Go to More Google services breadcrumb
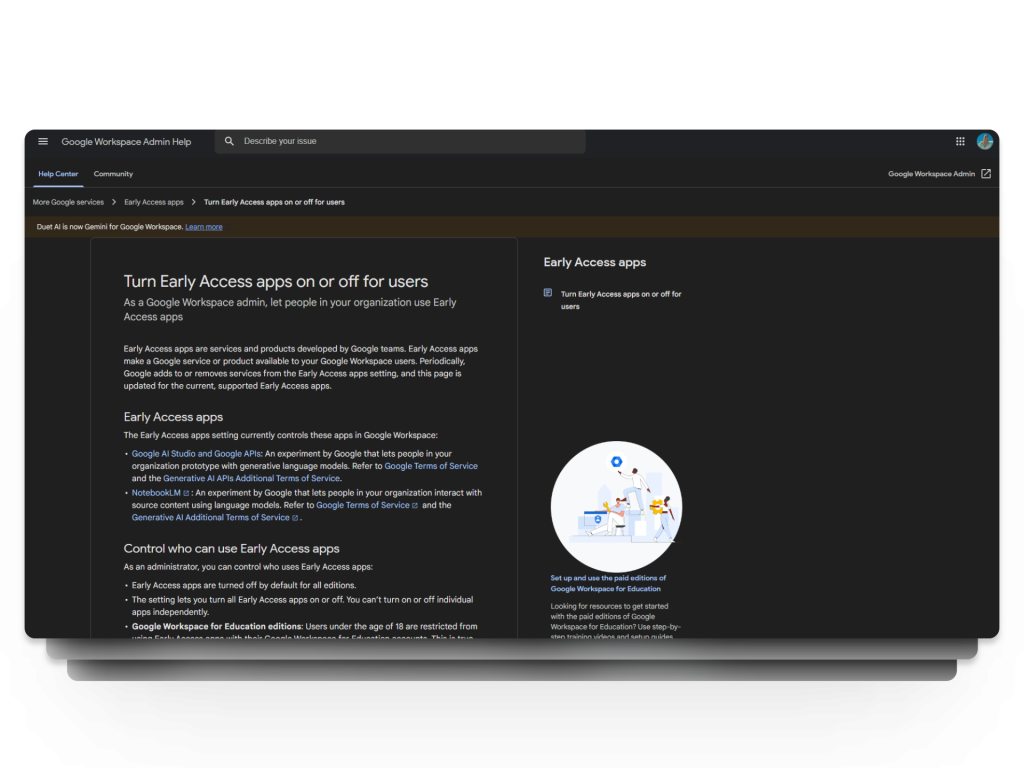1024x768 pixels. tap(68, 202)
